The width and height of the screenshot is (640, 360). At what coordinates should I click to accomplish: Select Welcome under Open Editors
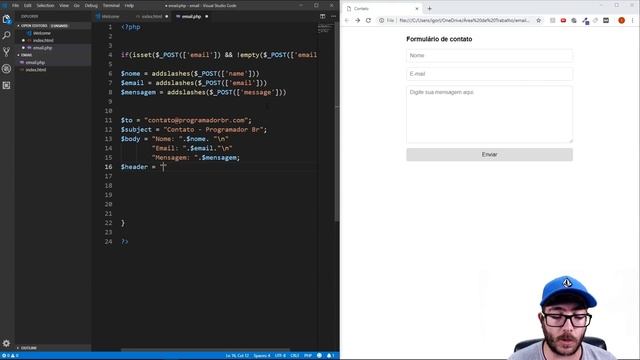coord(42,33)
